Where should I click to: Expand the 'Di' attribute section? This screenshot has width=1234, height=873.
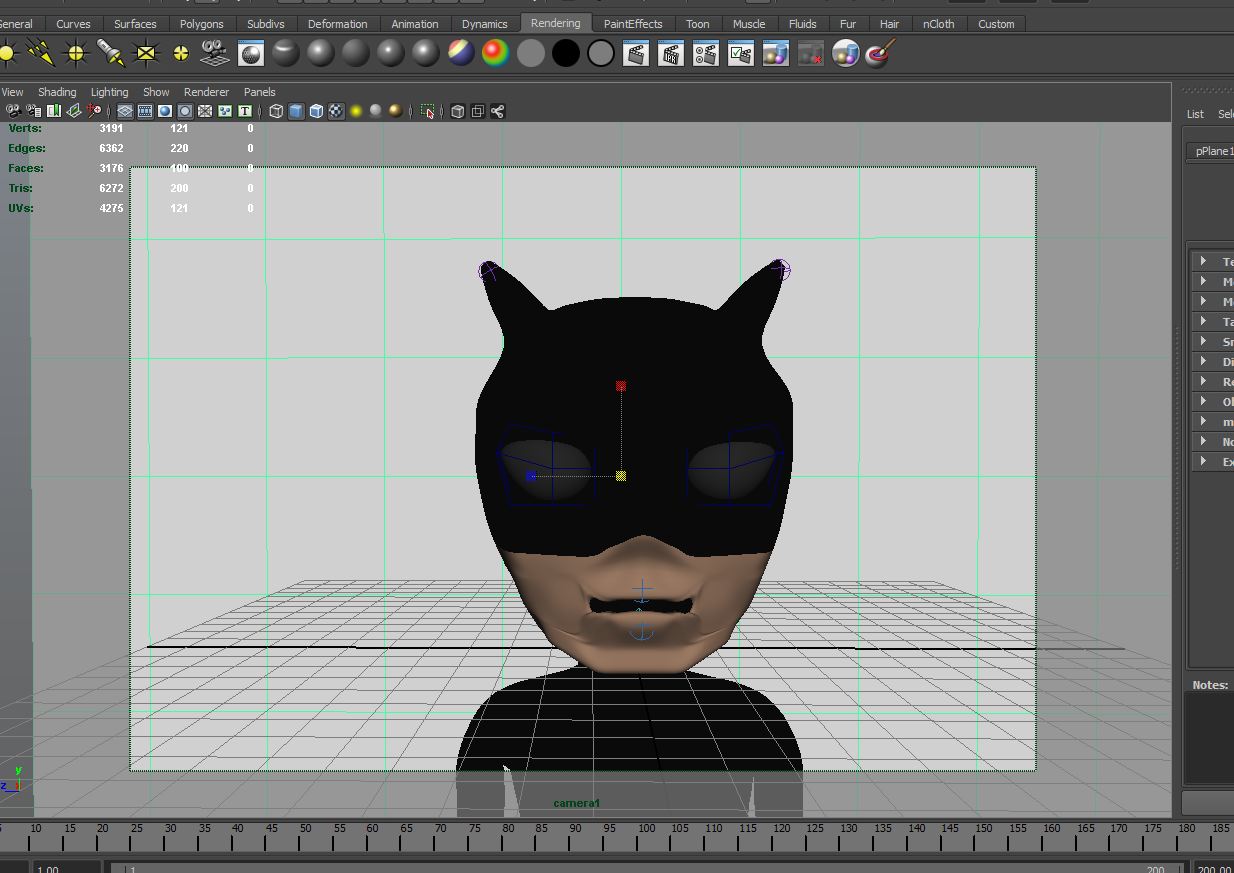point(1203,361)
